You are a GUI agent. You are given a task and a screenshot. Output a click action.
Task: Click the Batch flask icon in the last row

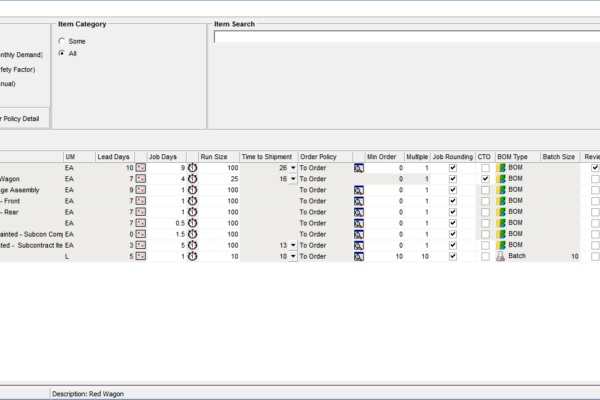(501, 256)
